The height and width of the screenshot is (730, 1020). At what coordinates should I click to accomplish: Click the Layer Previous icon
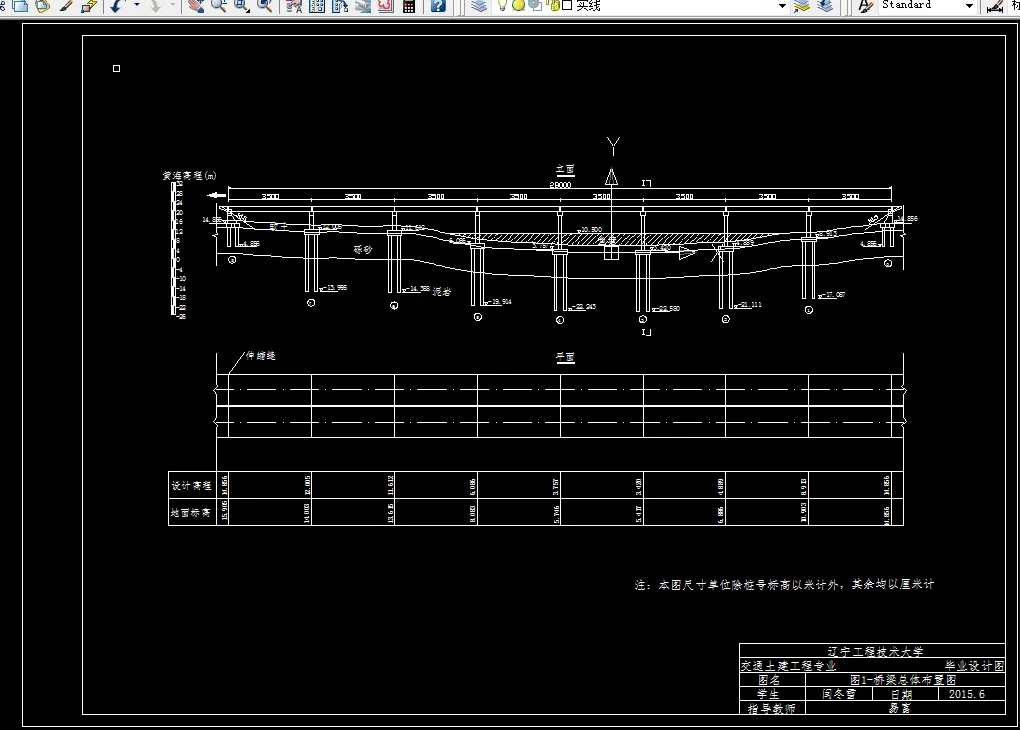825,6
